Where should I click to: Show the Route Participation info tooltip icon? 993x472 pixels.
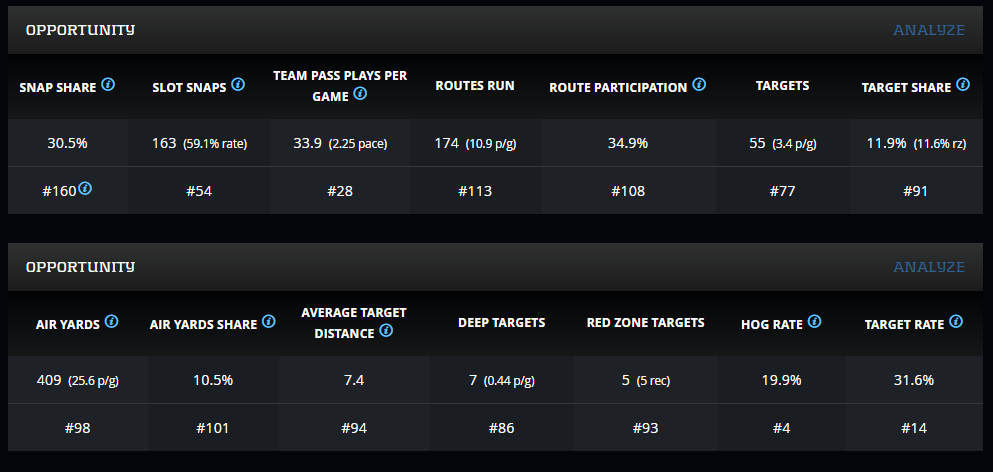point(699,85)
